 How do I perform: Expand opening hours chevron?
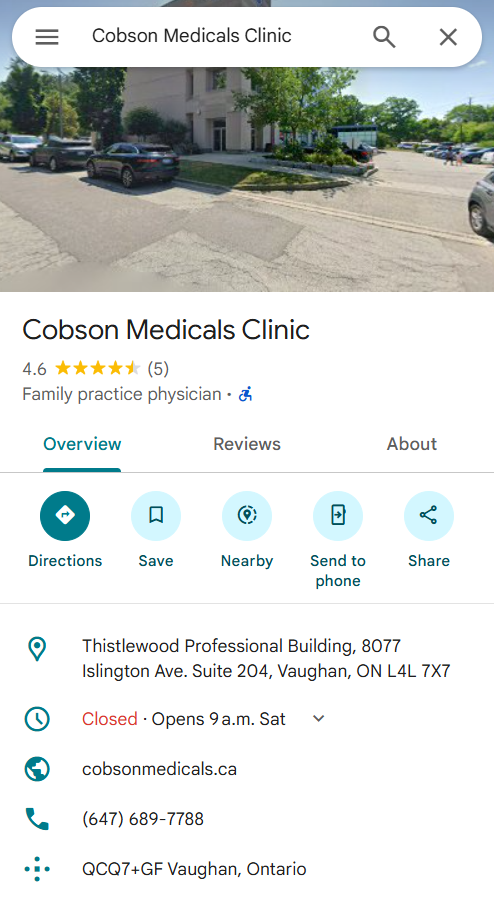click(x=319, y=719)
